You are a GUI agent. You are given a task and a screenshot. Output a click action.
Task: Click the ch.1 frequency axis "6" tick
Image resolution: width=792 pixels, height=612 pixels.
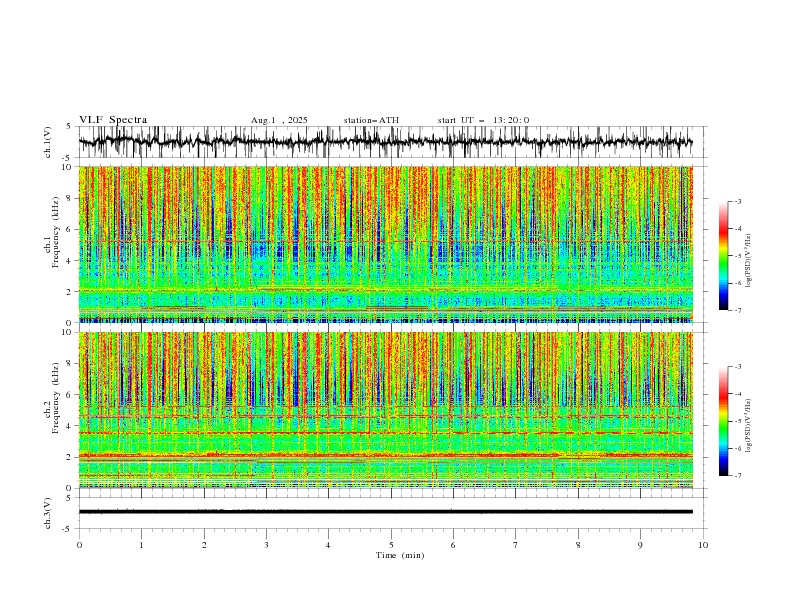click(69, 229)
